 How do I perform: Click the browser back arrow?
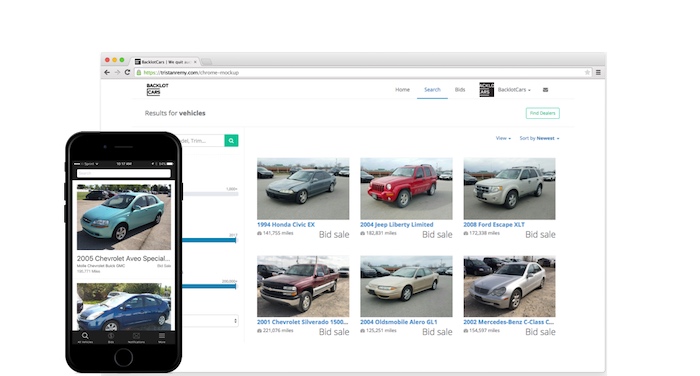click(107, 72)
